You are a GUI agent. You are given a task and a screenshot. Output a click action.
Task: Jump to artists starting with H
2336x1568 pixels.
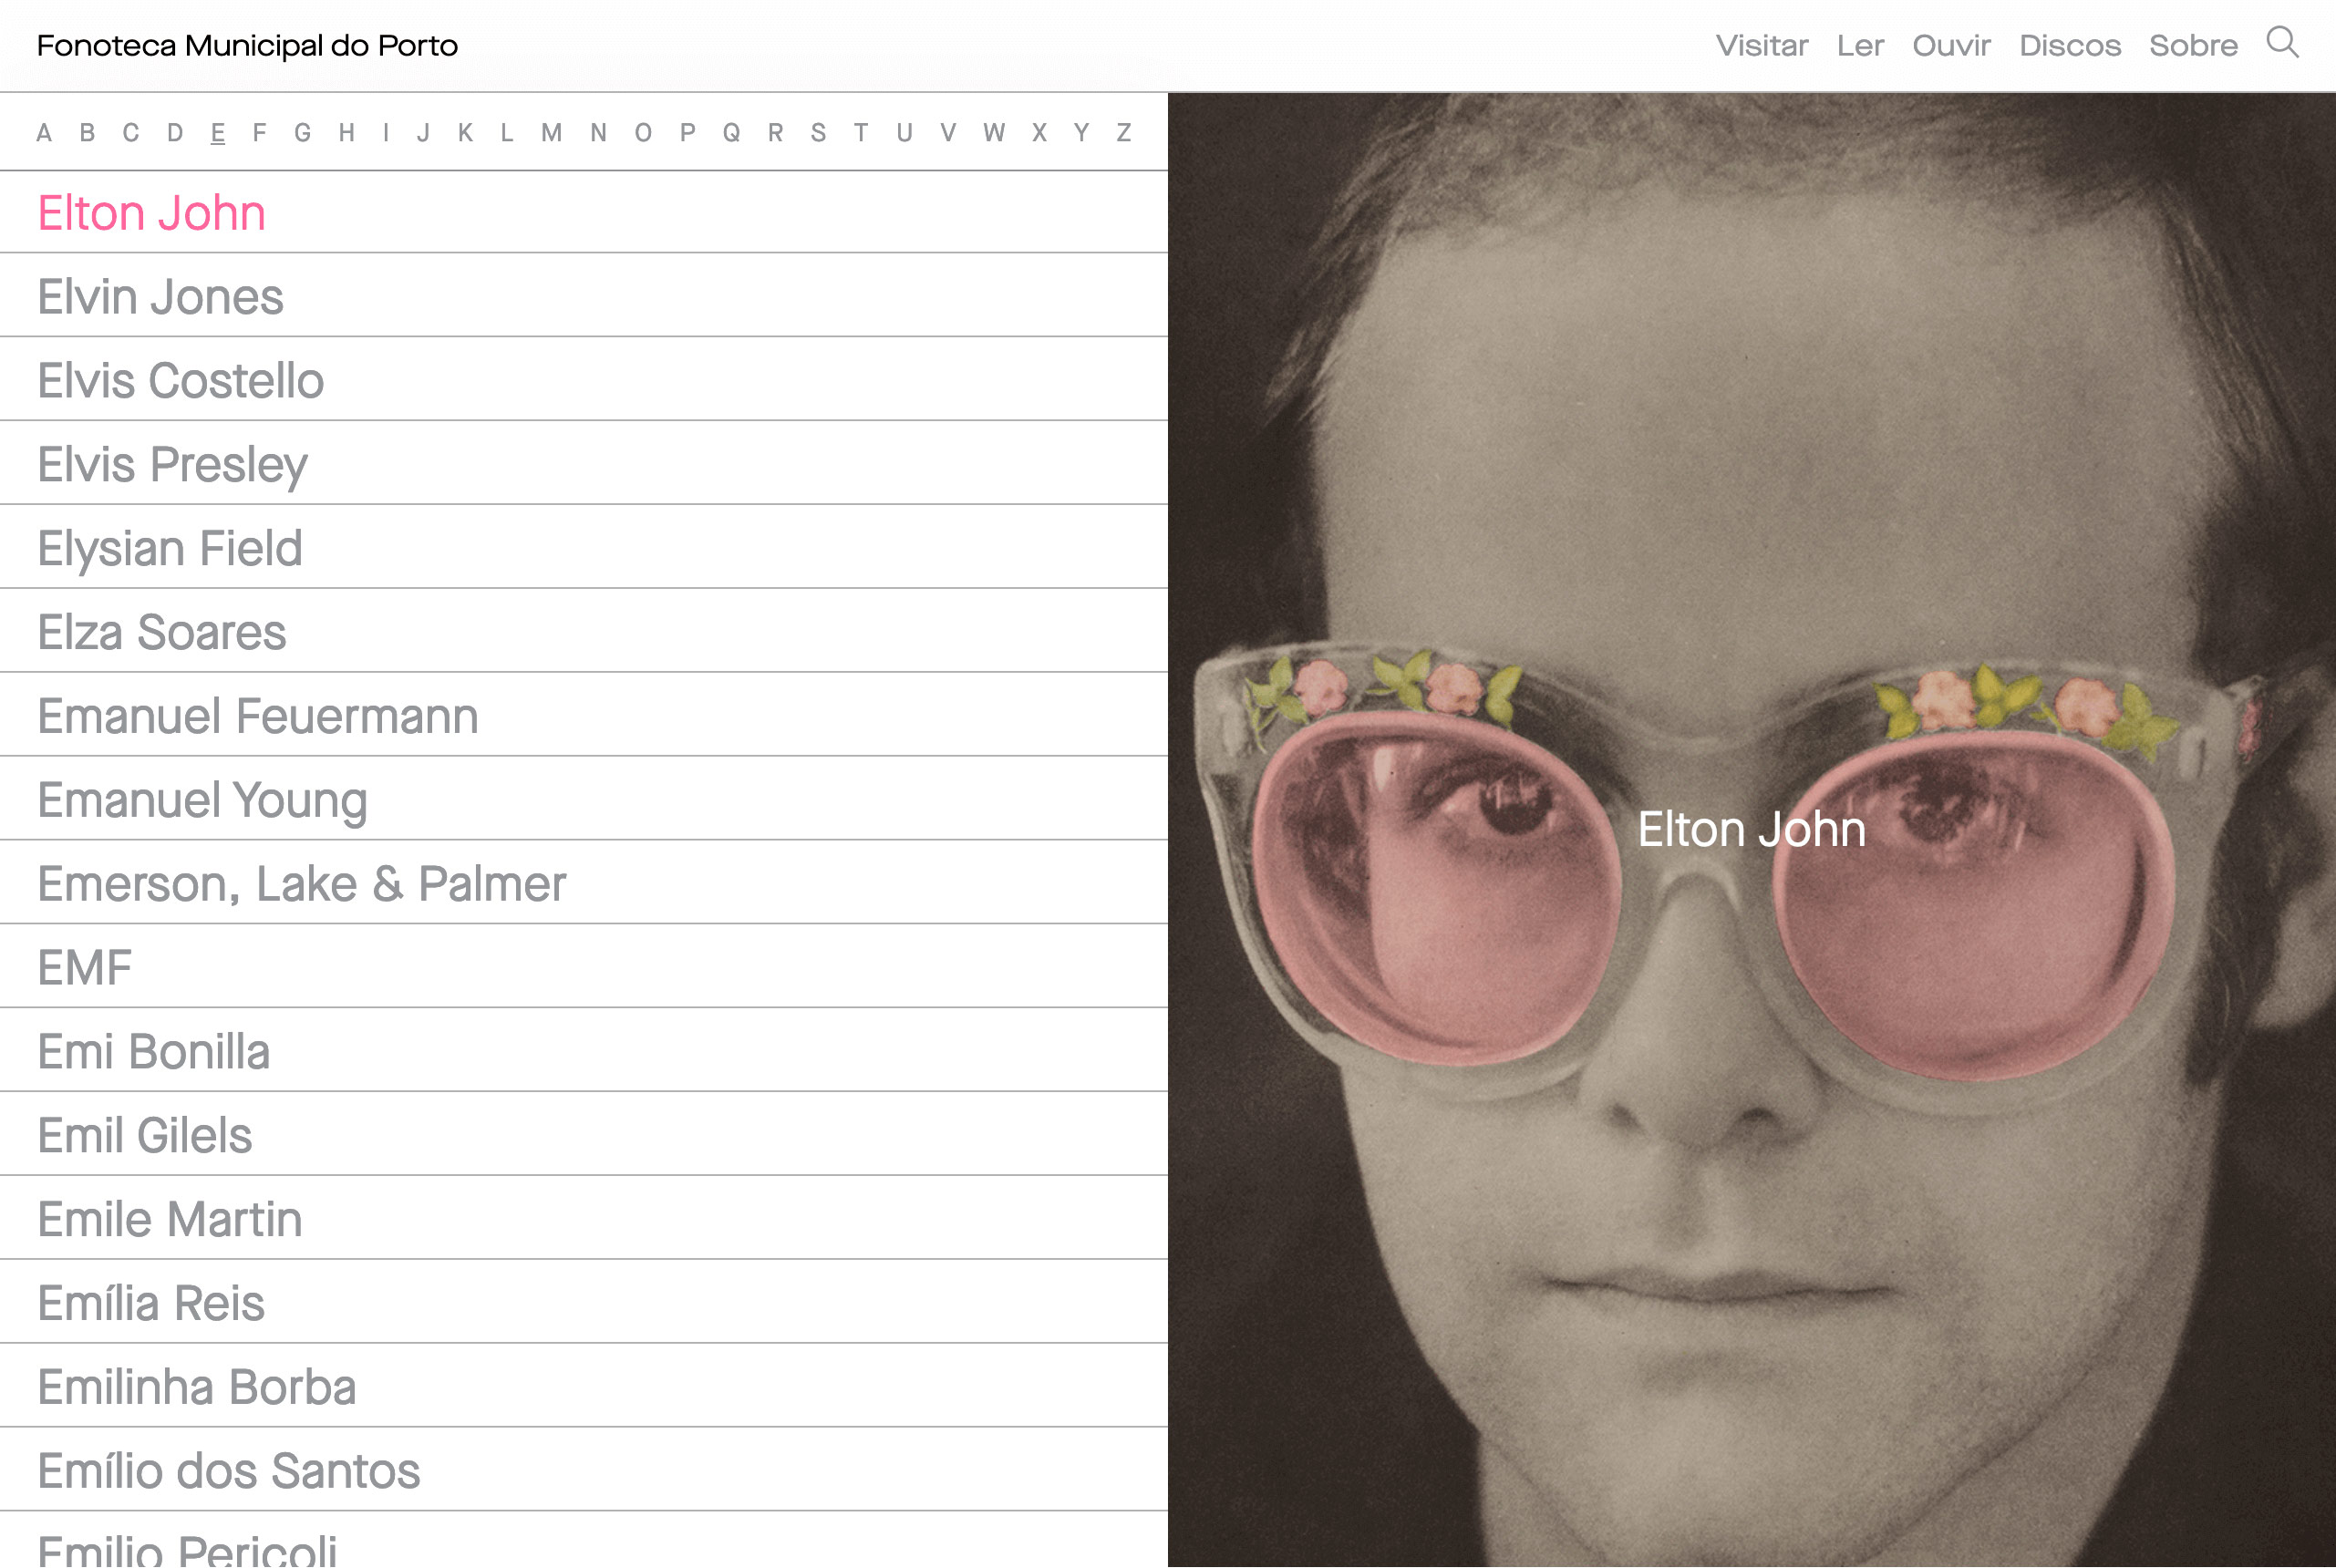click(347, 133)
